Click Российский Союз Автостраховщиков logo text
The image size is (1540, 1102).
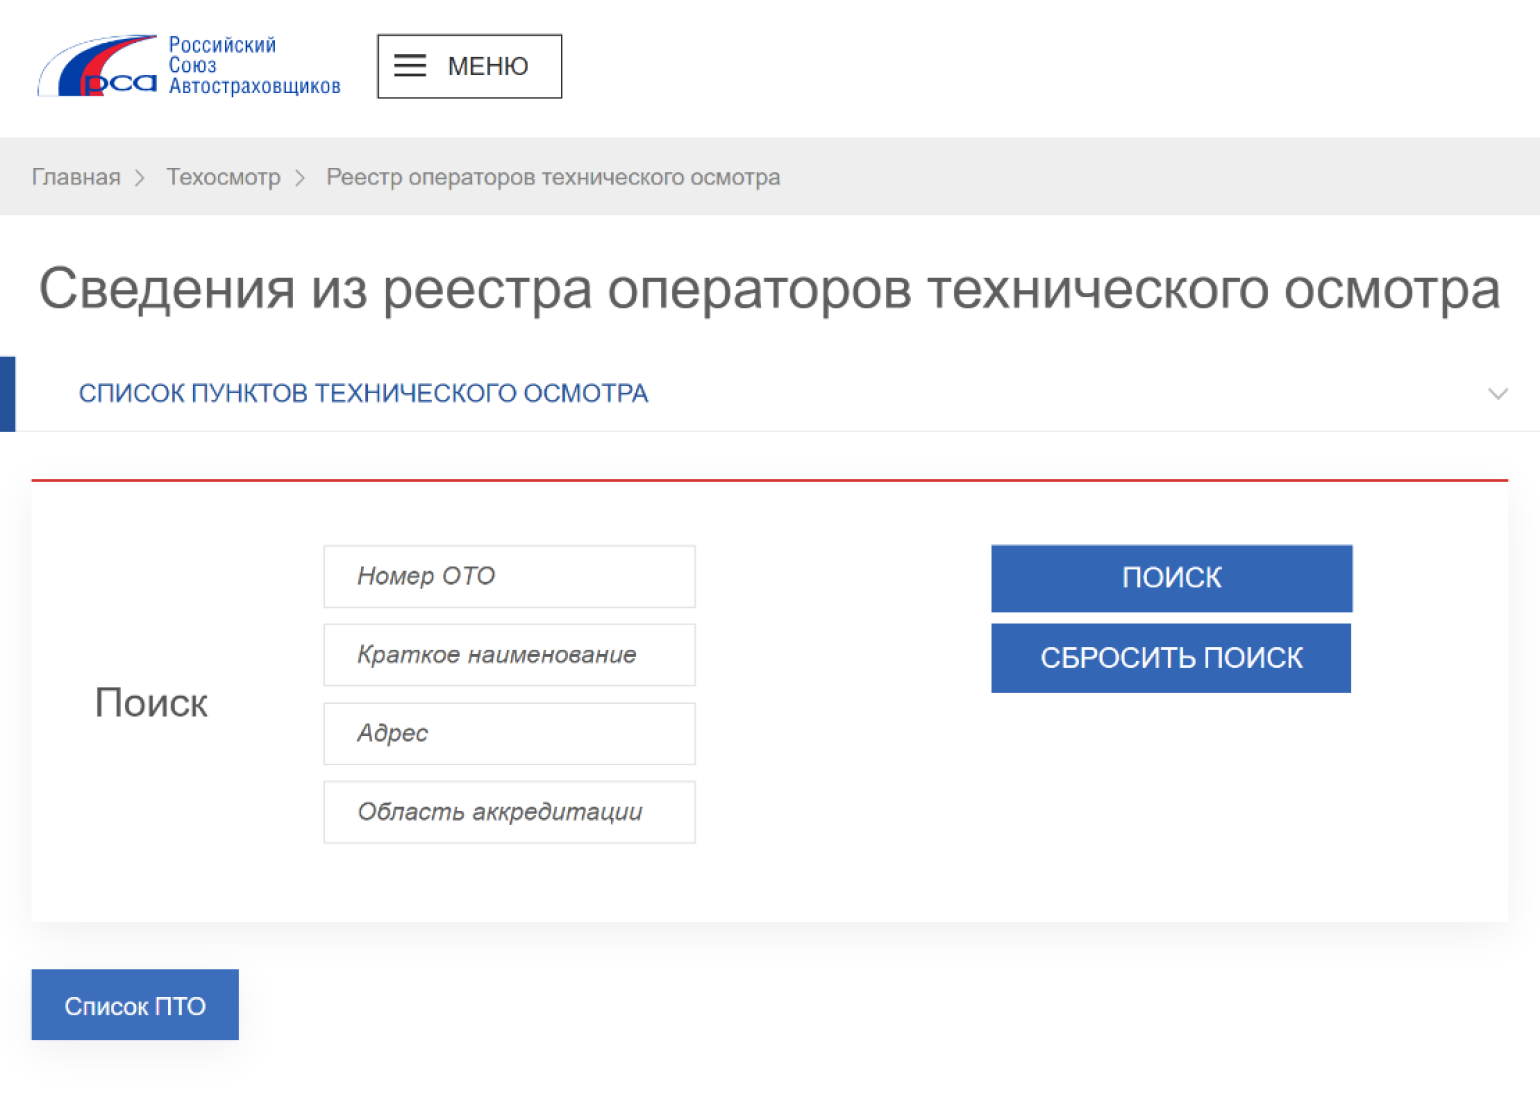point(254,66)
